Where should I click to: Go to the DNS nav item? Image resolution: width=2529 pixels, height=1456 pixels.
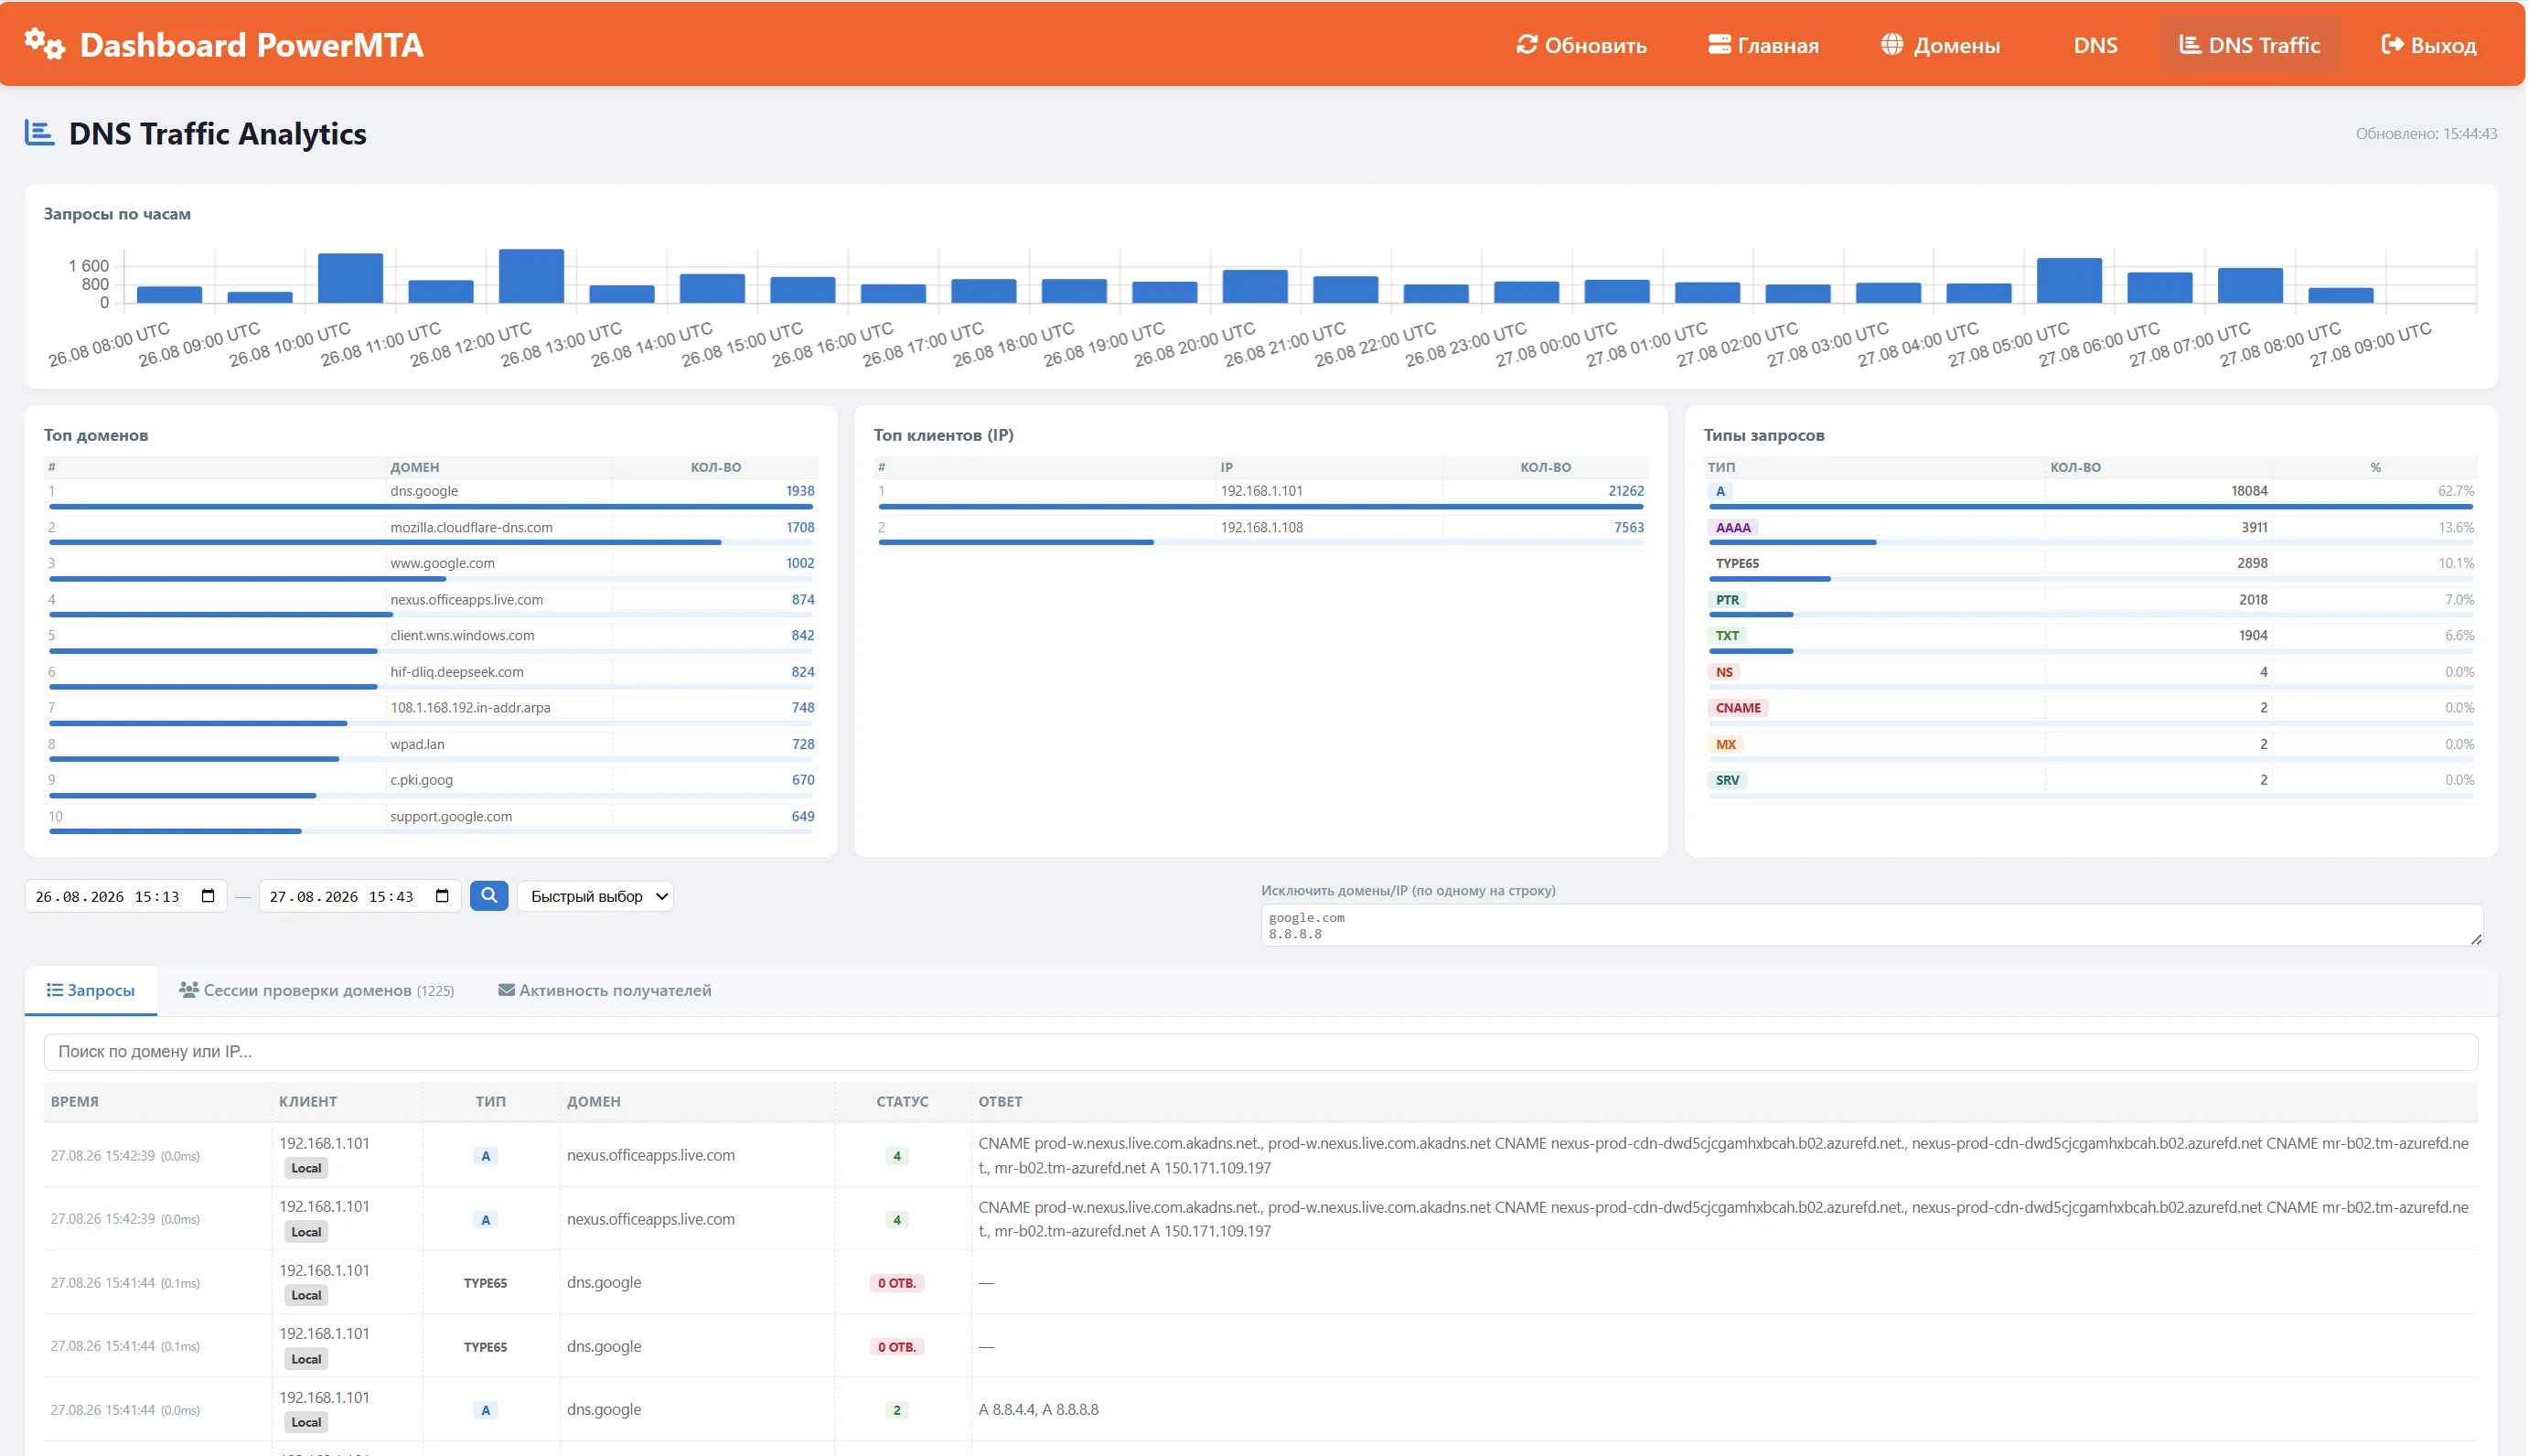pos(2095,45)
